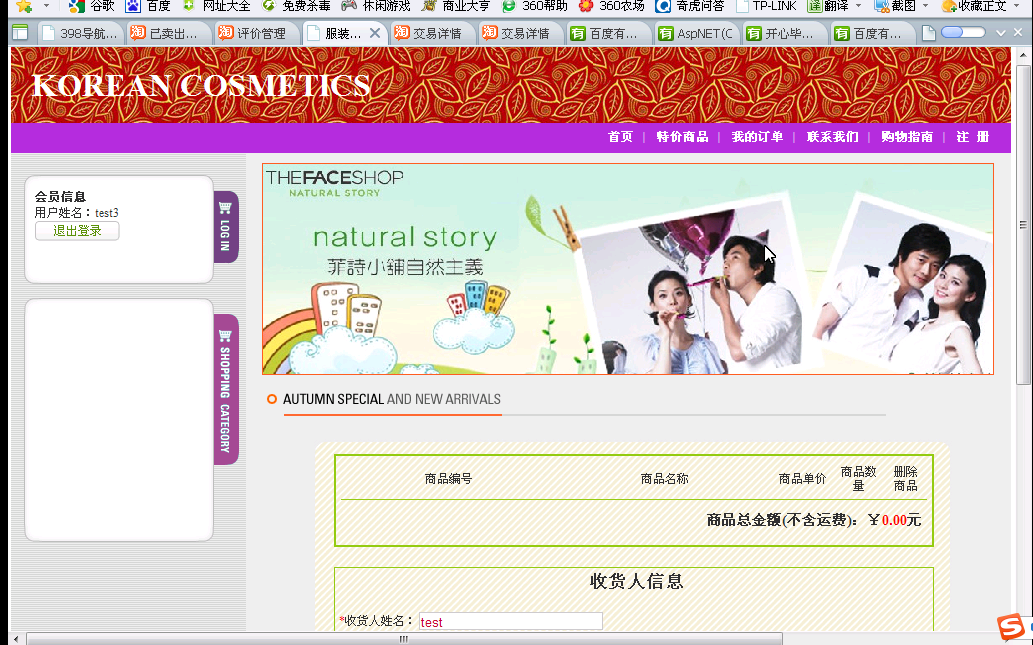1033x645 pixels.
Task: Go to 首页 in the navigation bar
Action: tap(620, 136)
